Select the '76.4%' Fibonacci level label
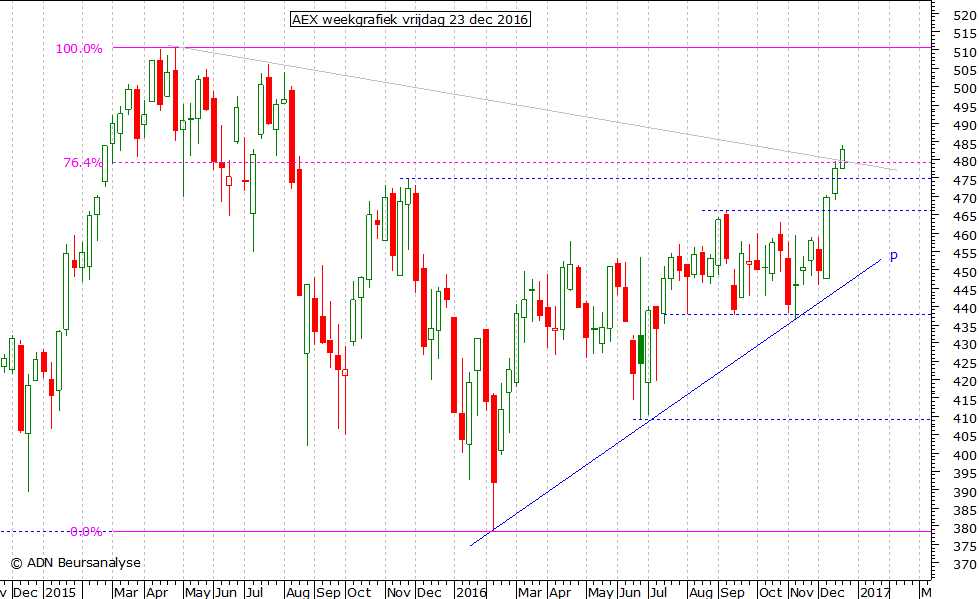The image size is (979, 599). point(83,163)
